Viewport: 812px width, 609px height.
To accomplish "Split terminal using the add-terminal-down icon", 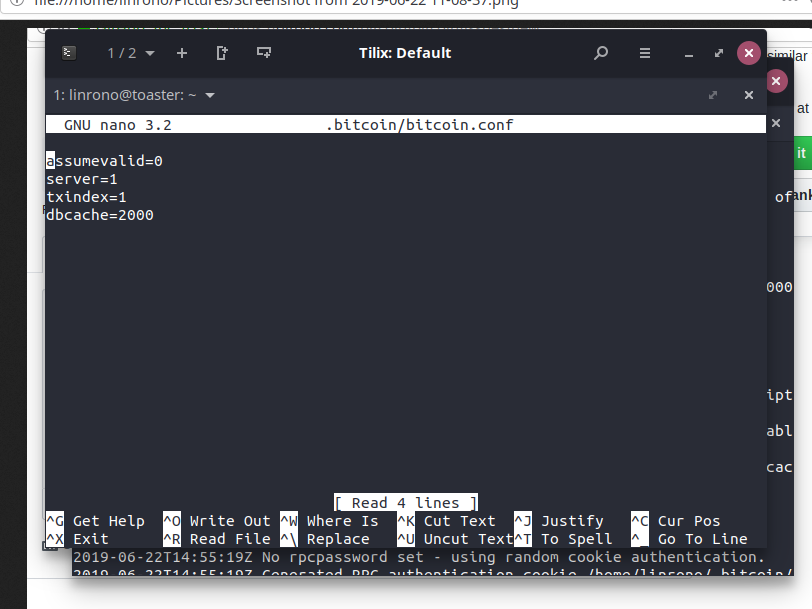I will pyautogui.click(x=262, y=53).
